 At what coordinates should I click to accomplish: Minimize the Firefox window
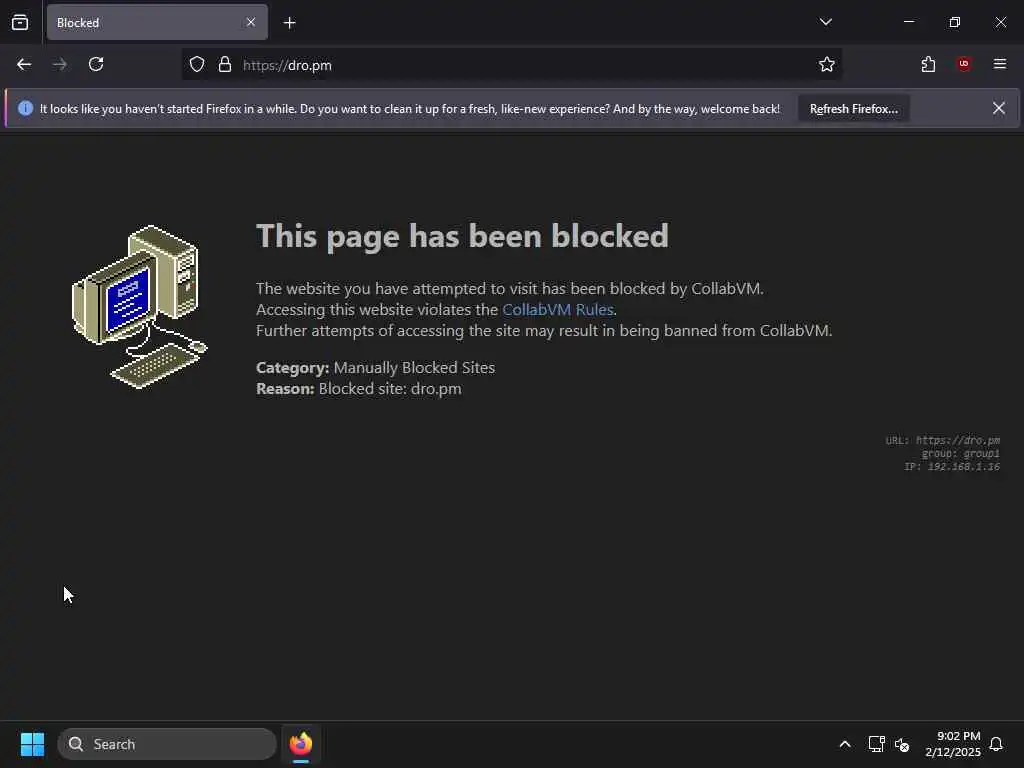pyautogui.click(x=908, y=22)
